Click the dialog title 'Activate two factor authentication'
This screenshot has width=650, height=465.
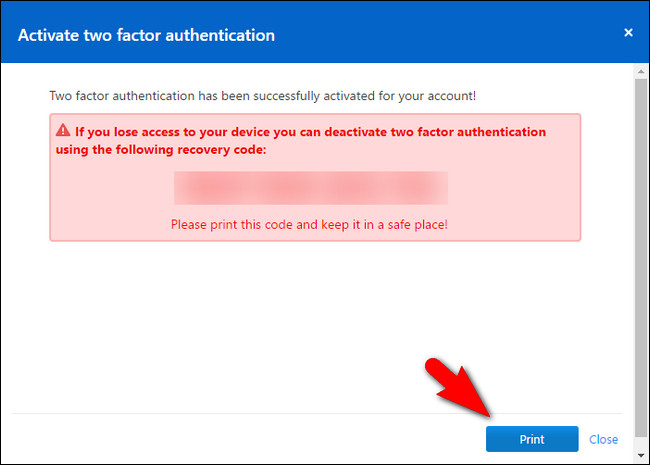[146, 35]
